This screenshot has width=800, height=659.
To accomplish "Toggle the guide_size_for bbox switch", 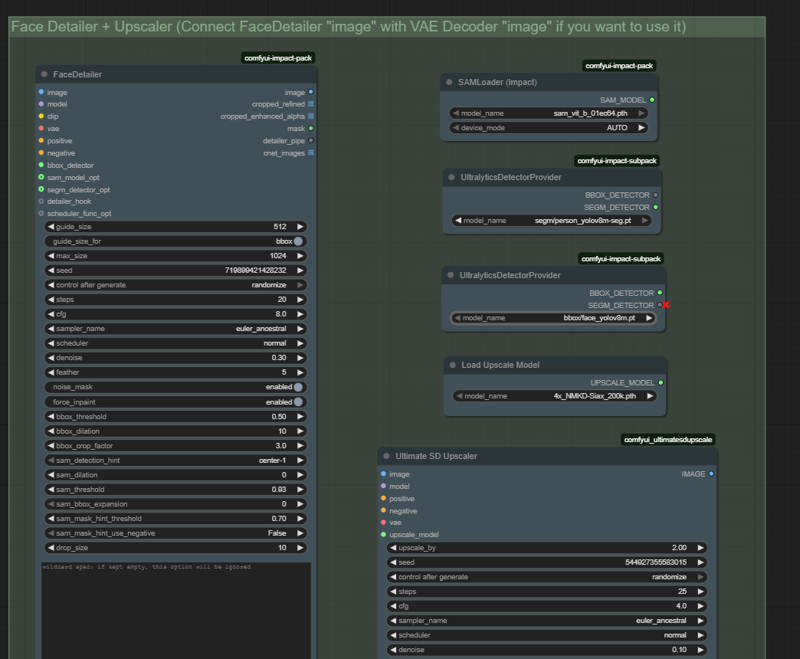I will 298,241.
